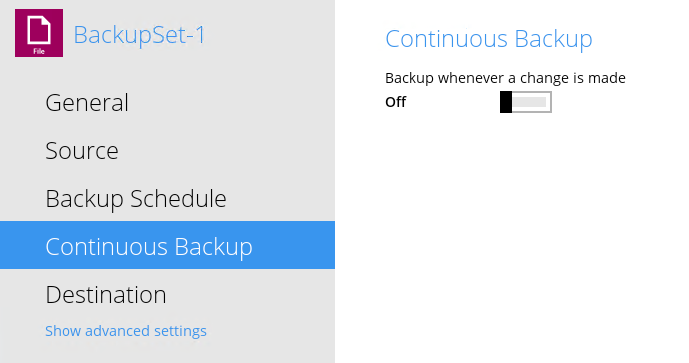Select the BackupSet-1 title text
Image resolution: width=689 pixels, height=363 pixels.
click(x=139, y=35)
